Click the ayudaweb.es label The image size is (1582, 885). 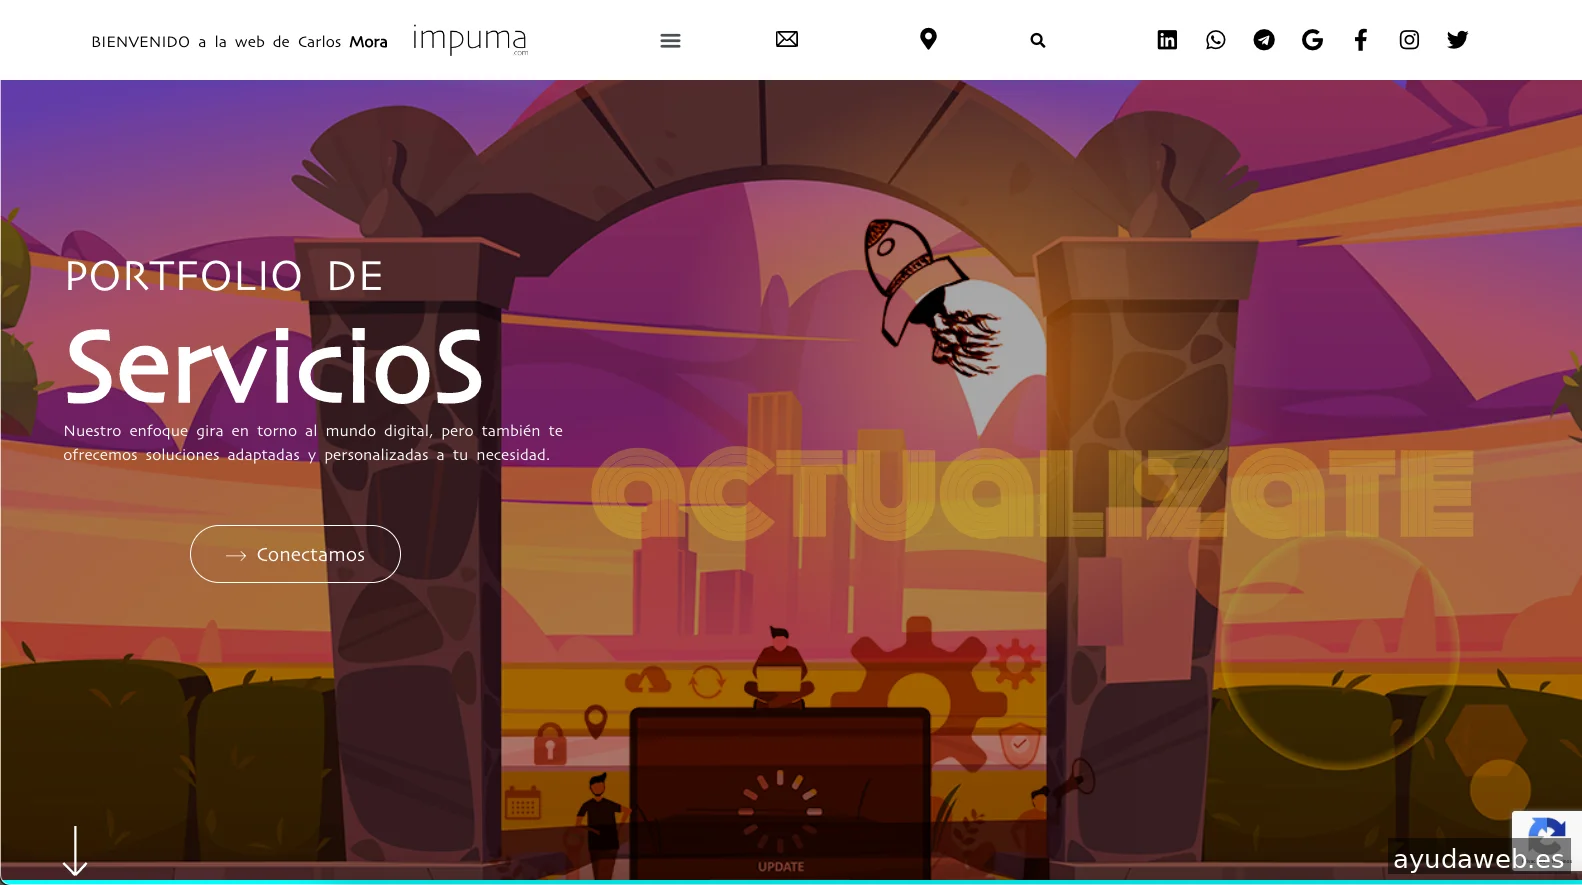coord(1477,859)
